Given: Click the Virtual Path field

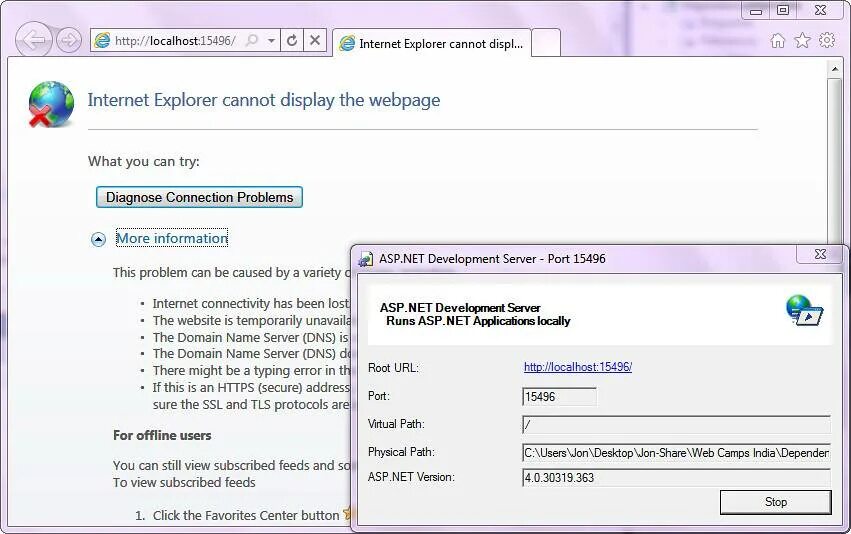Looking at the screenshot, I should [x=676, y=424].
